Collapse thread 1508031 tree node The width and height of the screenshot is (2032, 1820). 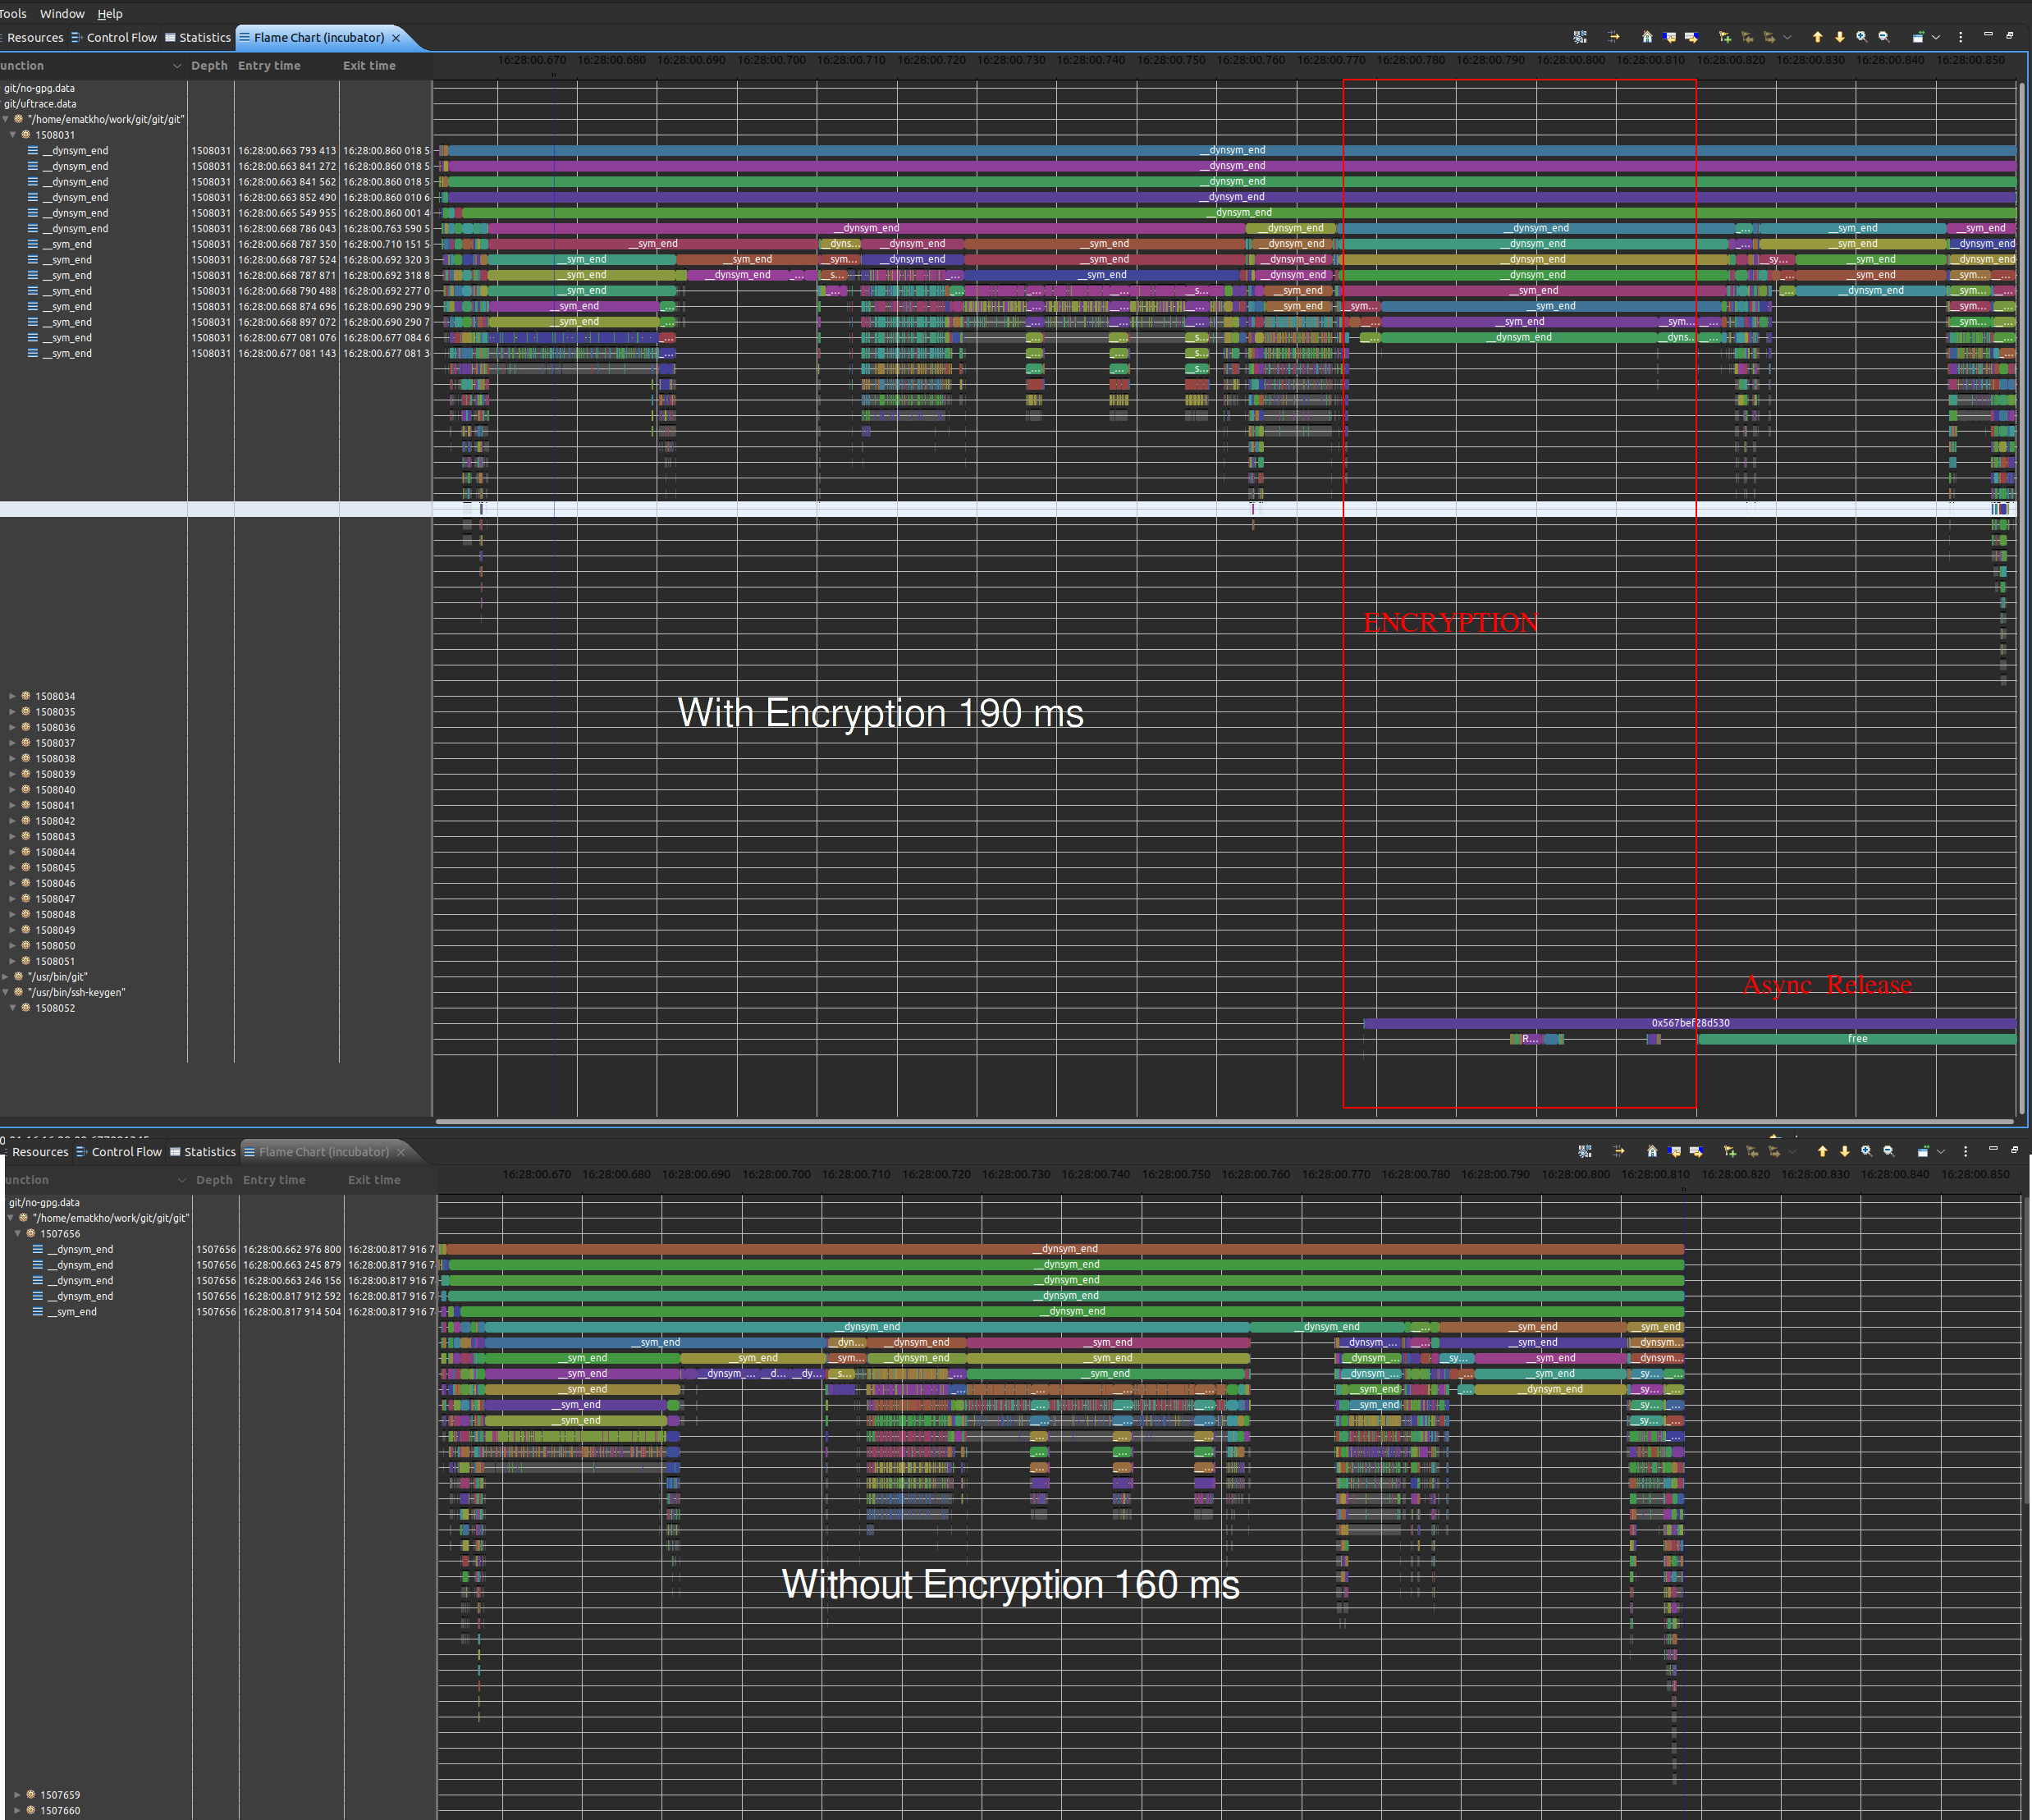click(x=13, y=135)
